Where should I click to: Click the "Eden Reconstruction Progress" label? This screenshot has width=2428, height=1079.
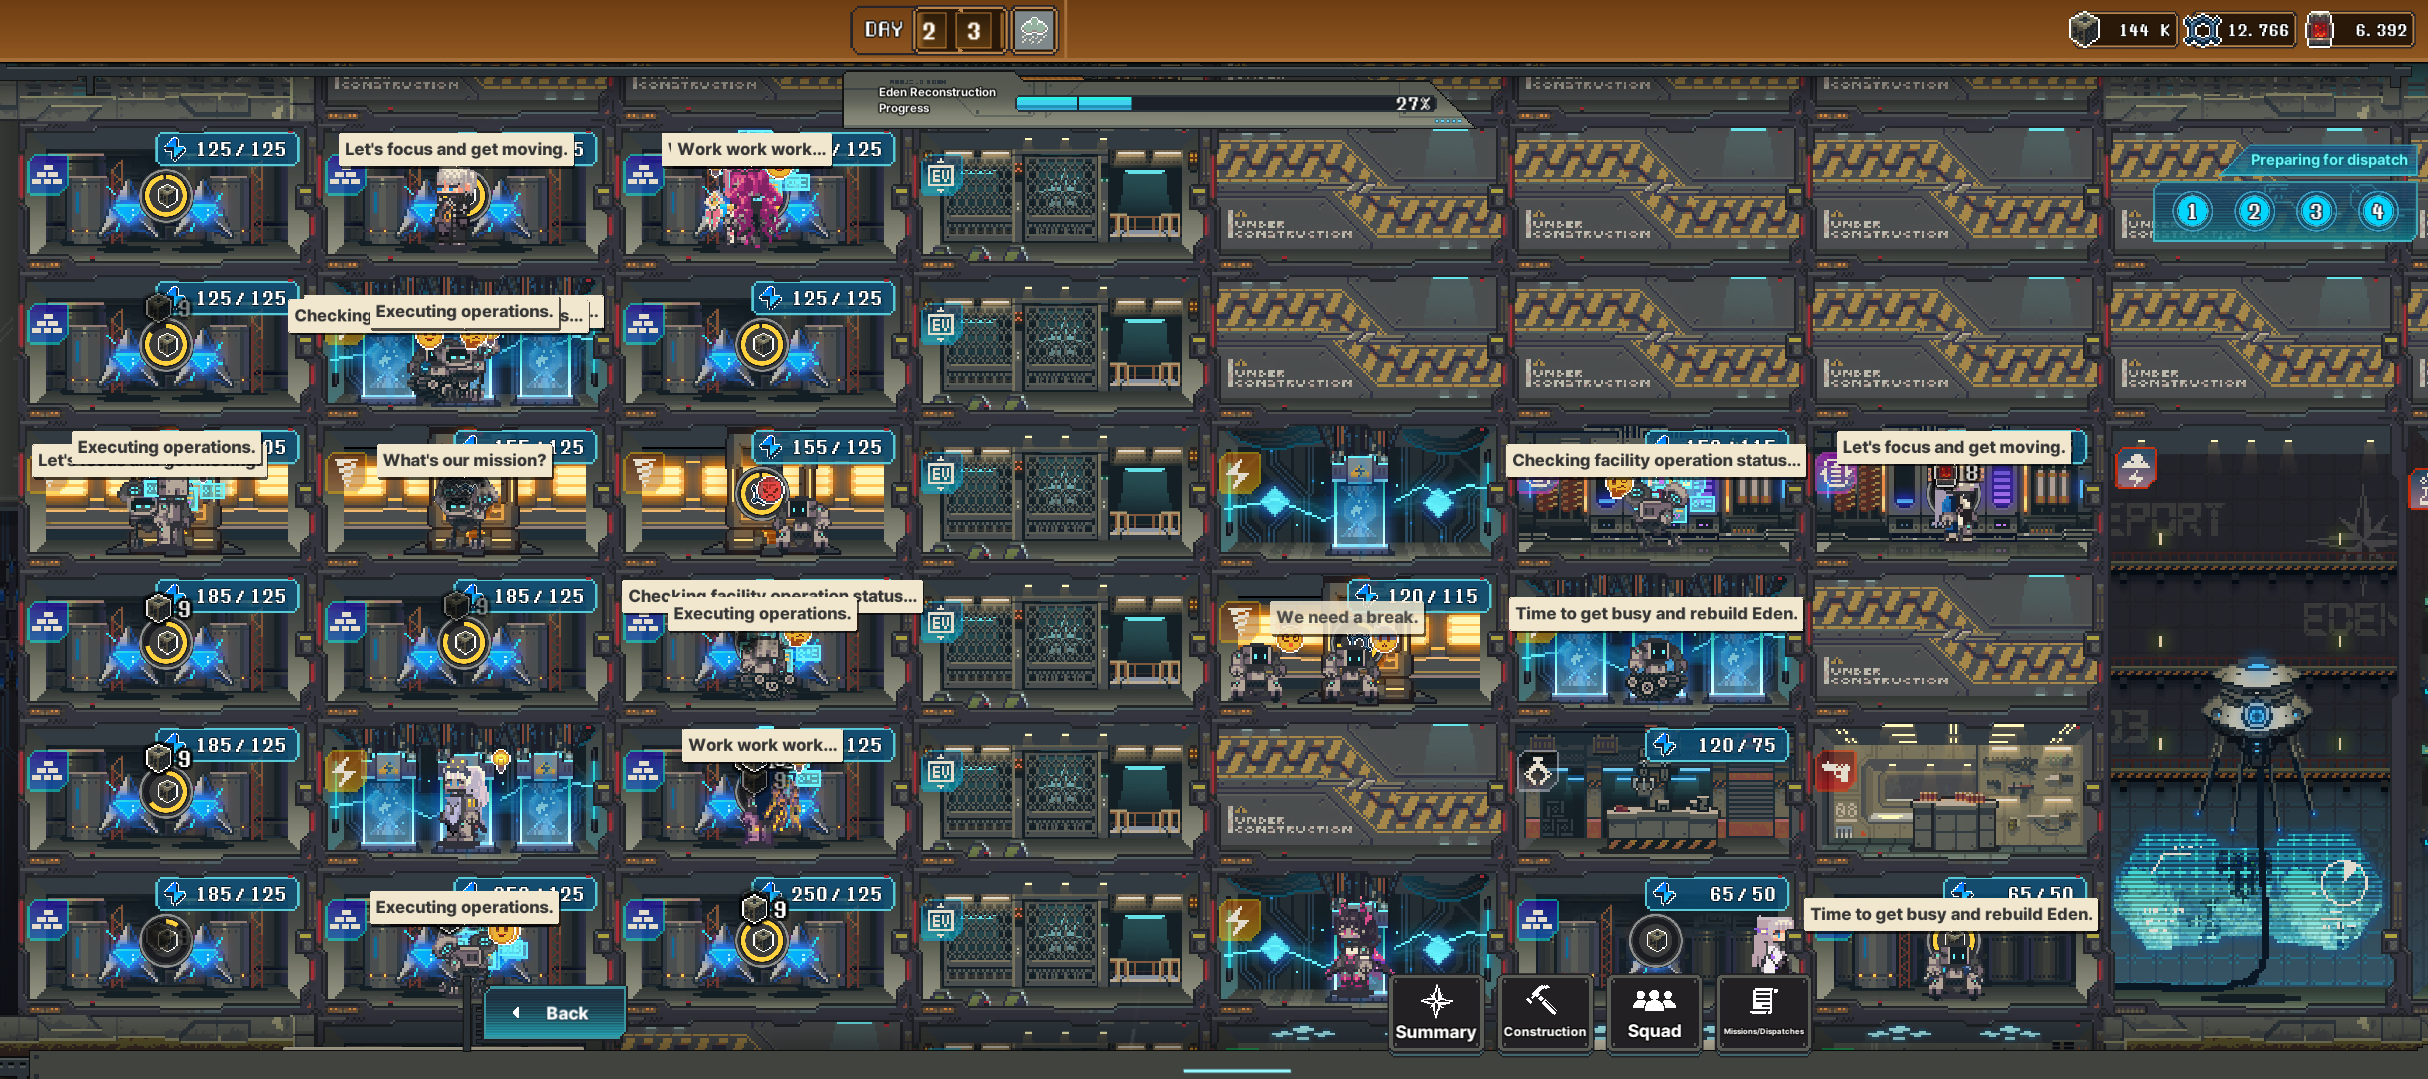(937, 100)
